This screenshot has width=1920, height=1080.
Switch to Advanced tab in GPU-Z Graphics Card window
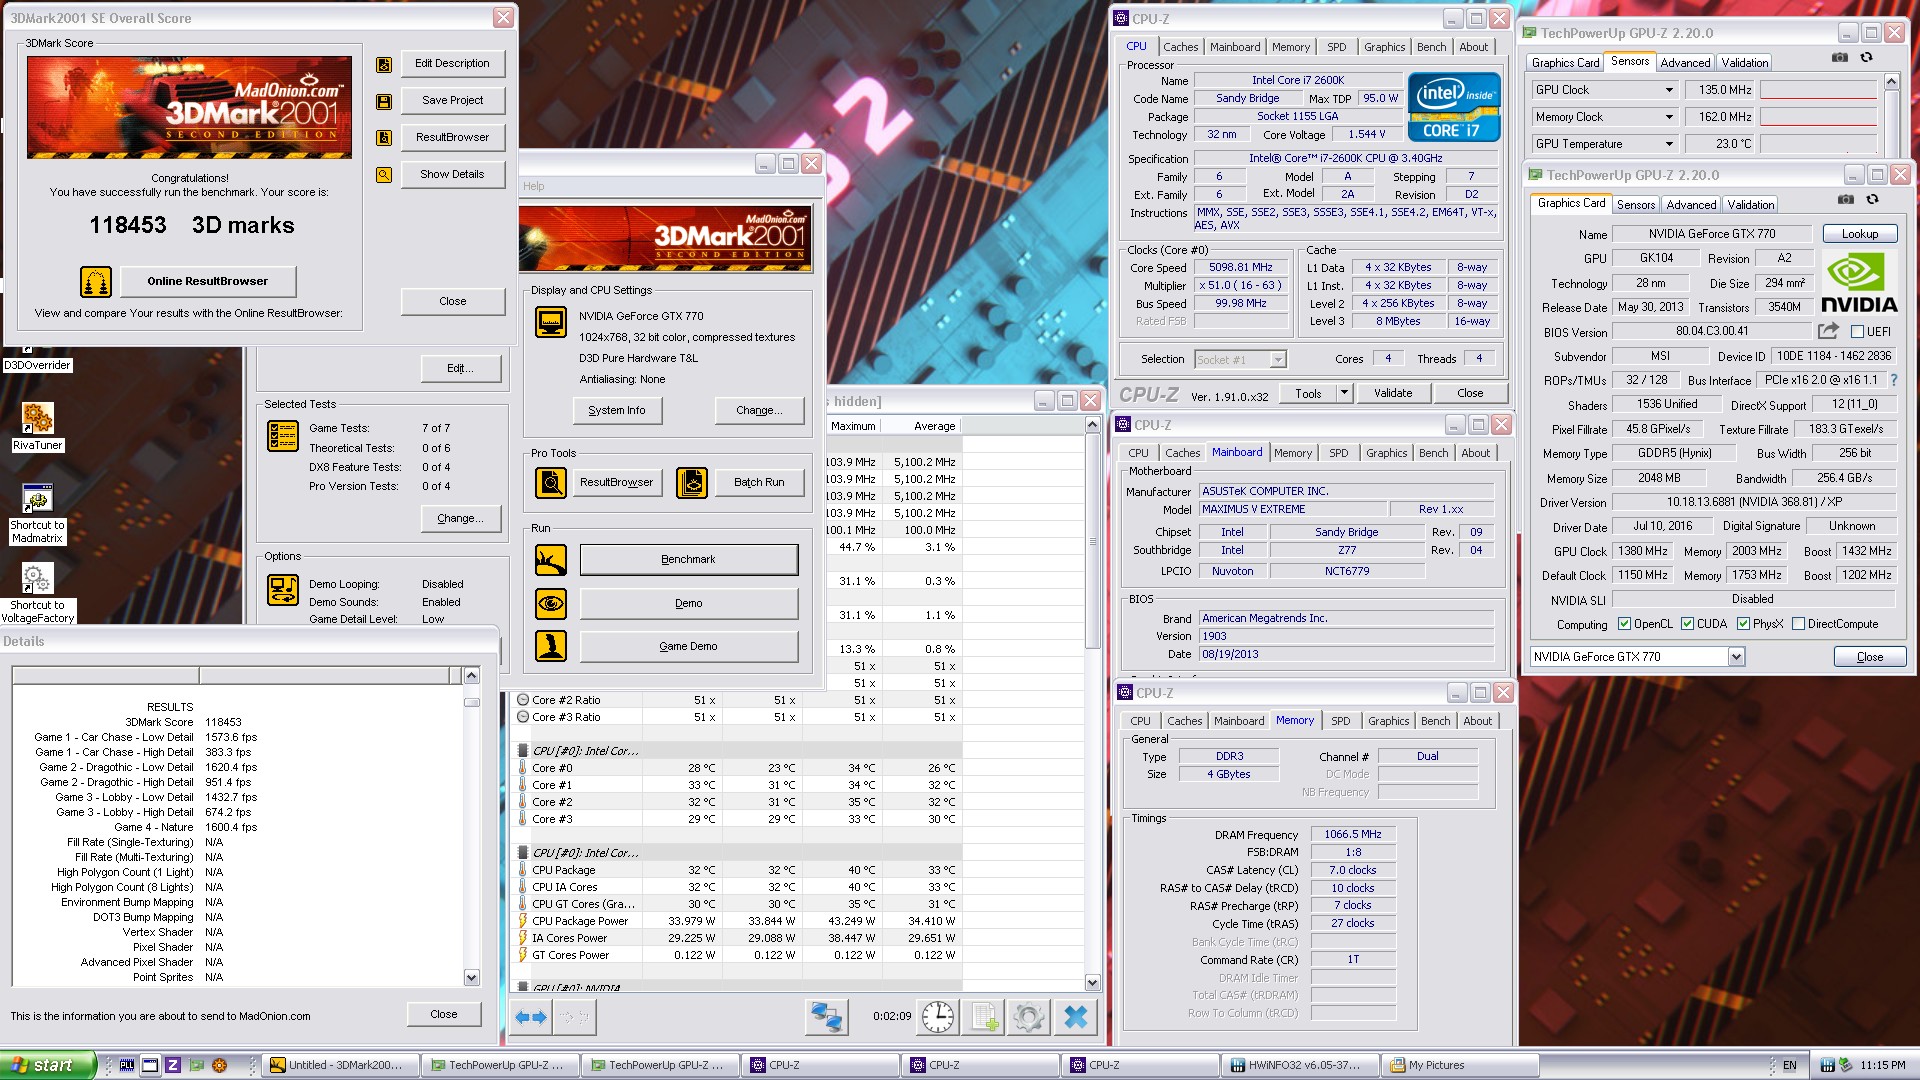[x=1691, y=205]
